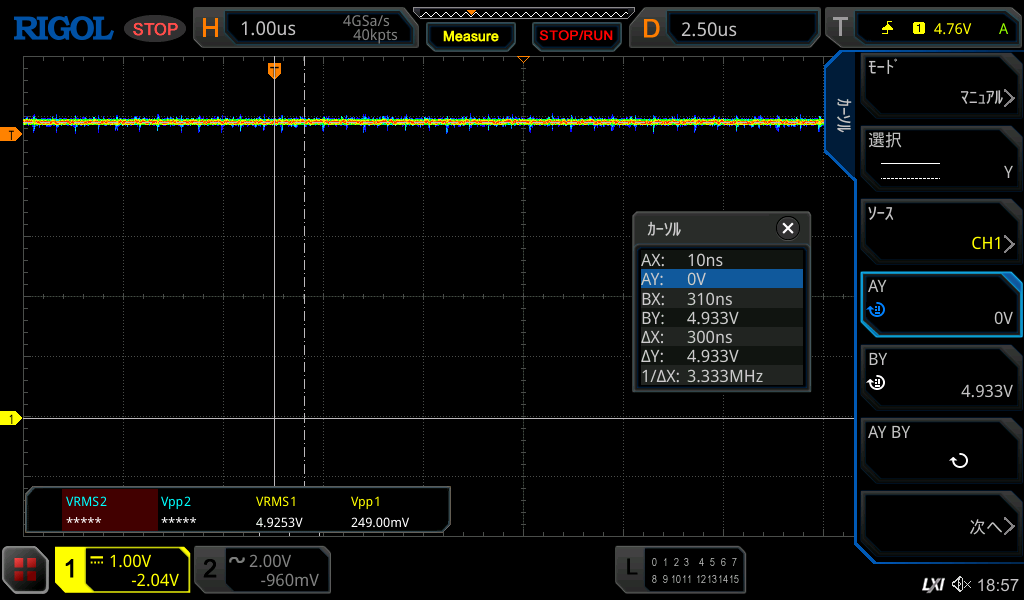Click the speaker mute icon

961,584
